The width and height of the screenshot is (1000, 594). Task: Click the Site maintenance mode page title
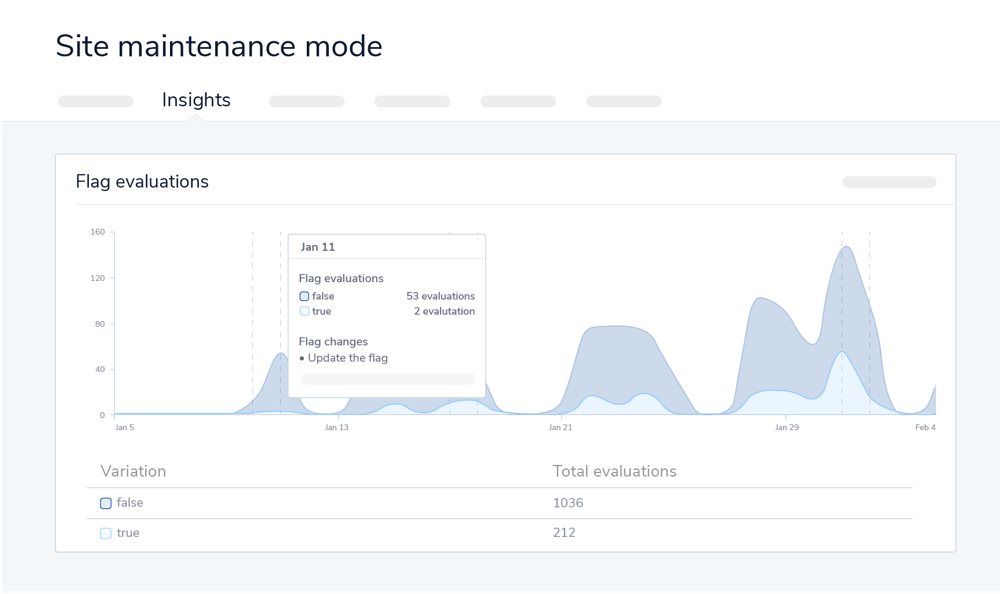tap(219, 46)
